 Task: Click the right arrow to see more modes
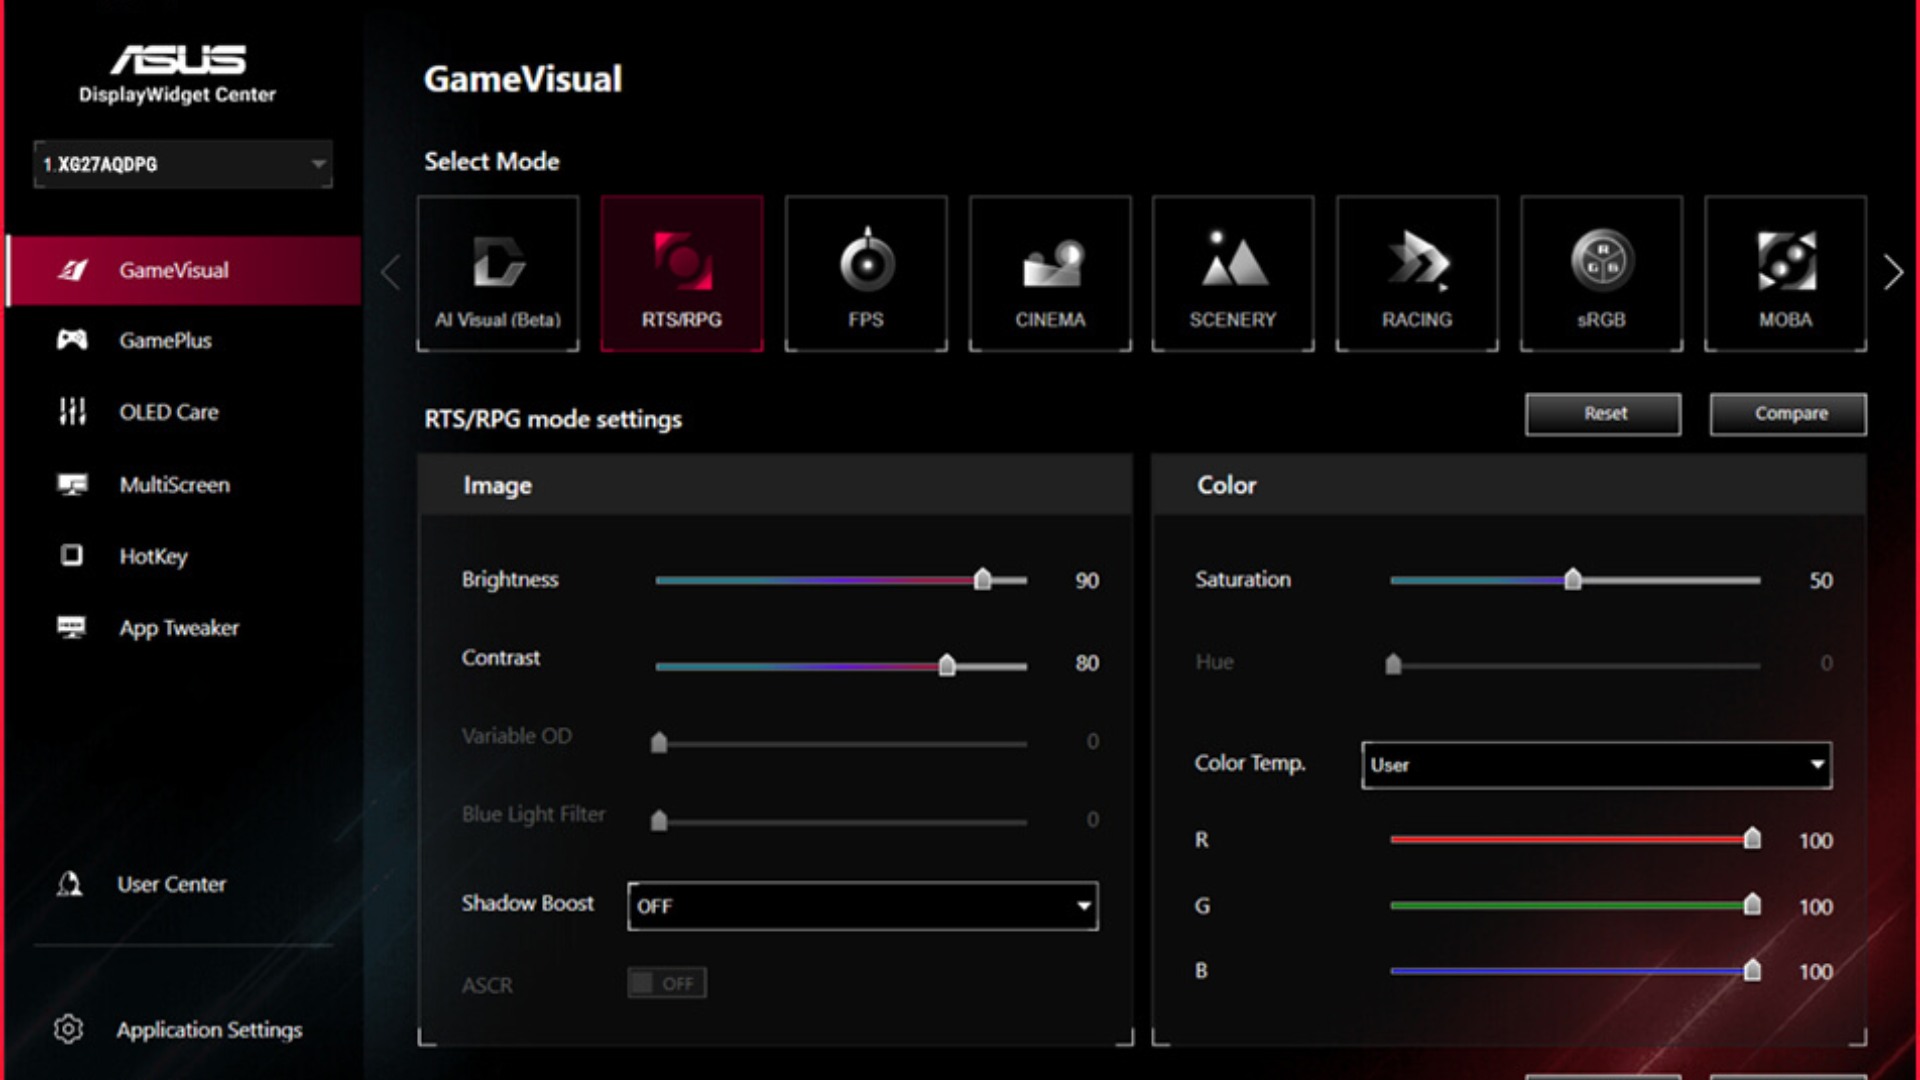(1892, 271)
